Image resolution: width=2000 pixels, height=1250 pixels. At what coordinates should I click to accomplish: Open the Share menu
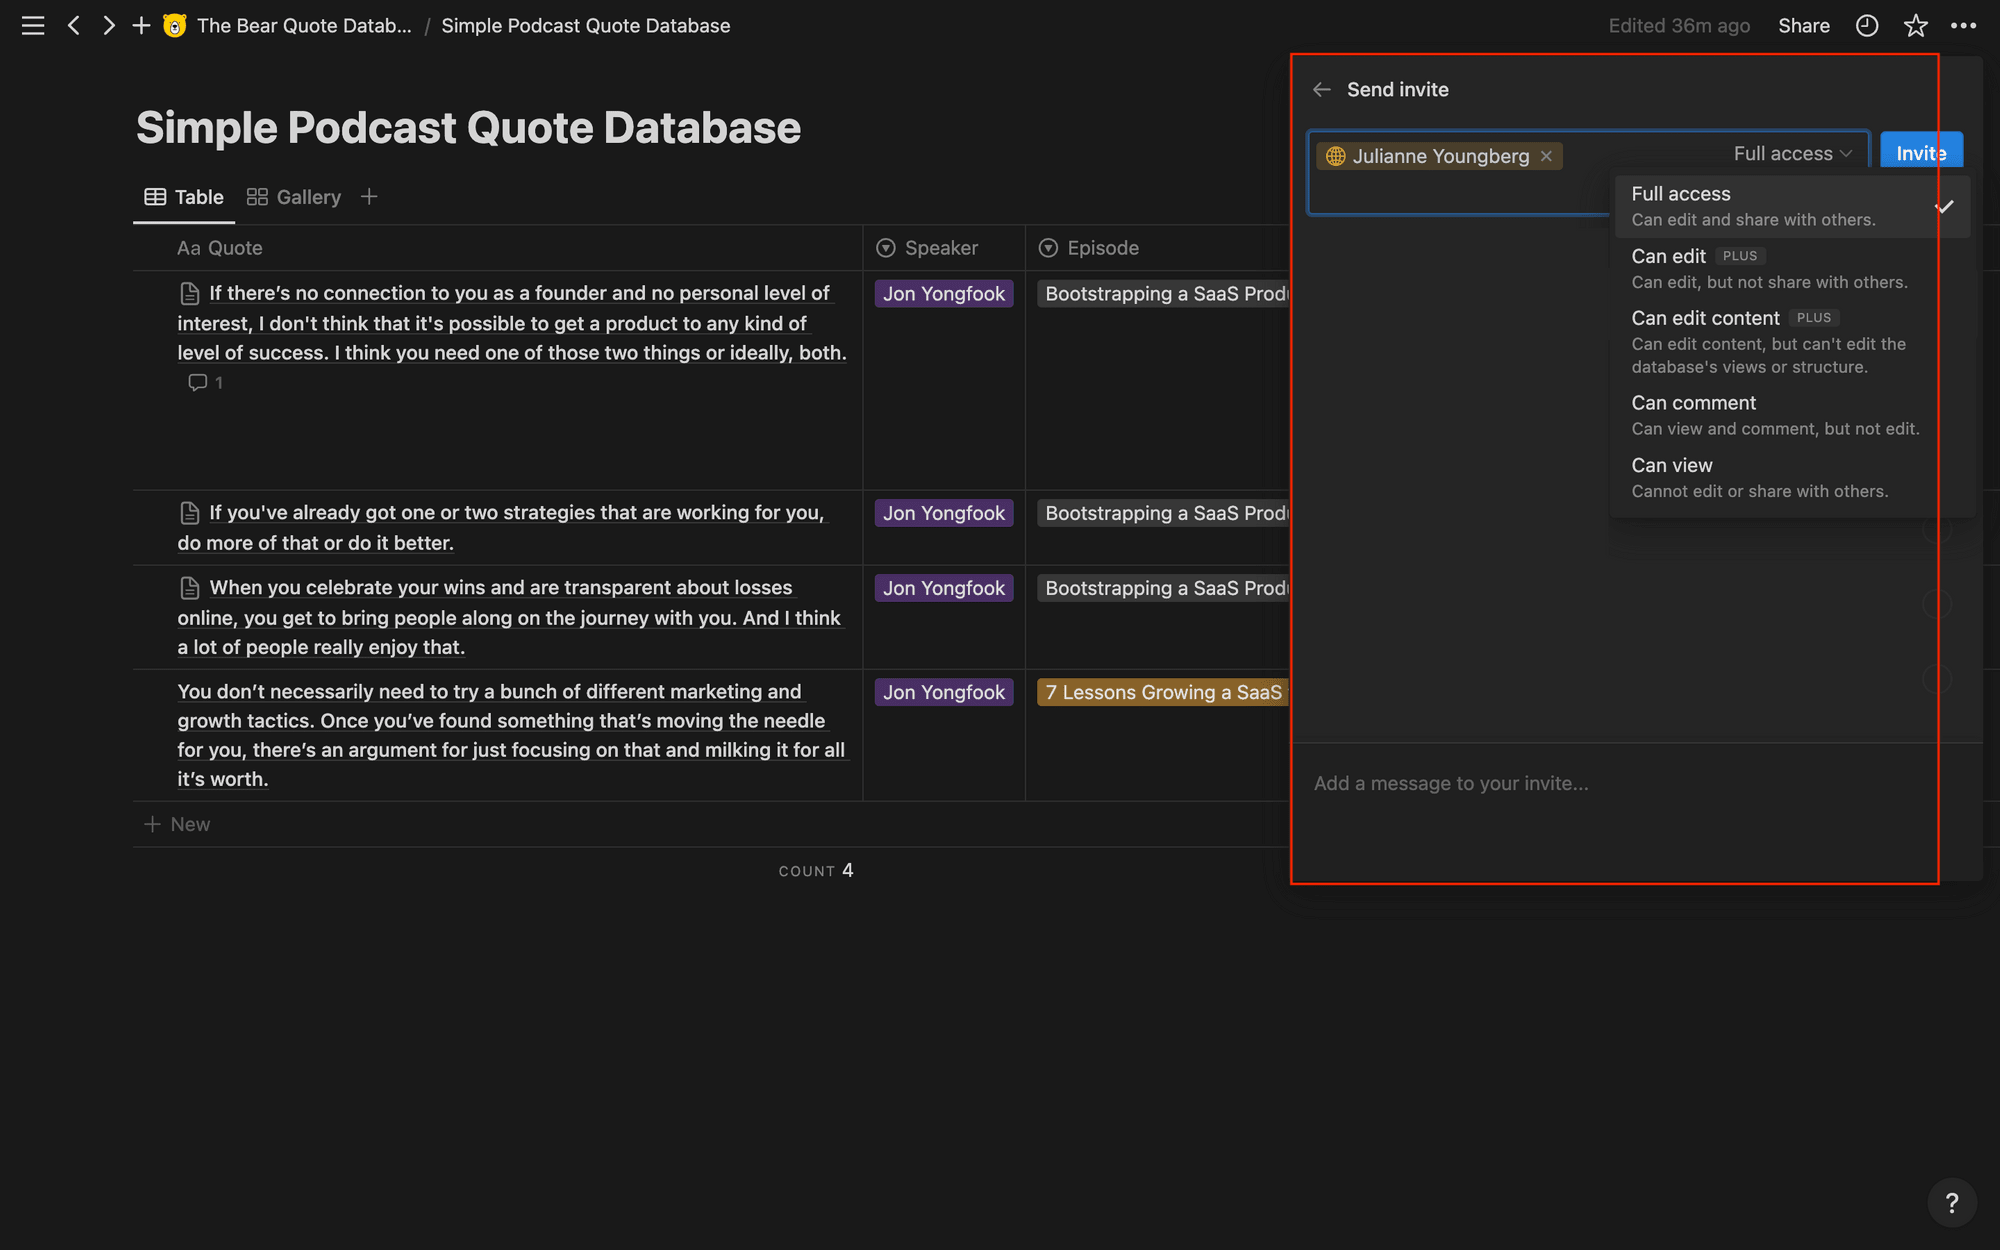pyautogui.click(x=1804, y=25)
